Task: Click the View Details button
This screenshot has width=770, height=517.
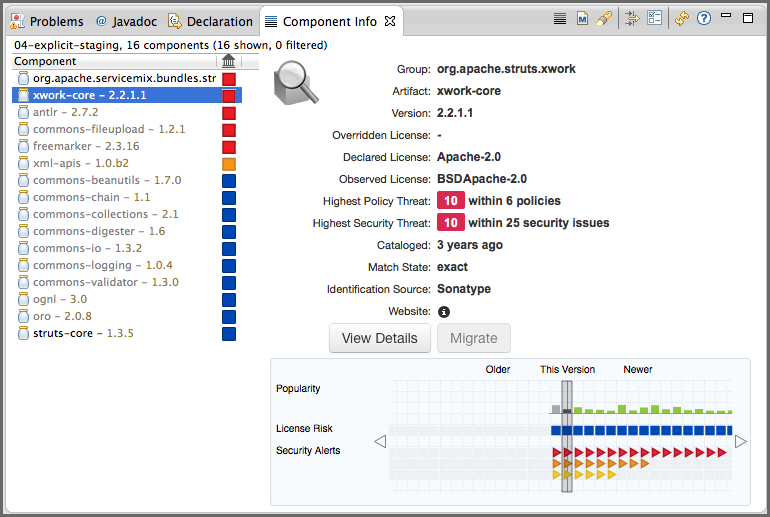Action: [380, 338]
